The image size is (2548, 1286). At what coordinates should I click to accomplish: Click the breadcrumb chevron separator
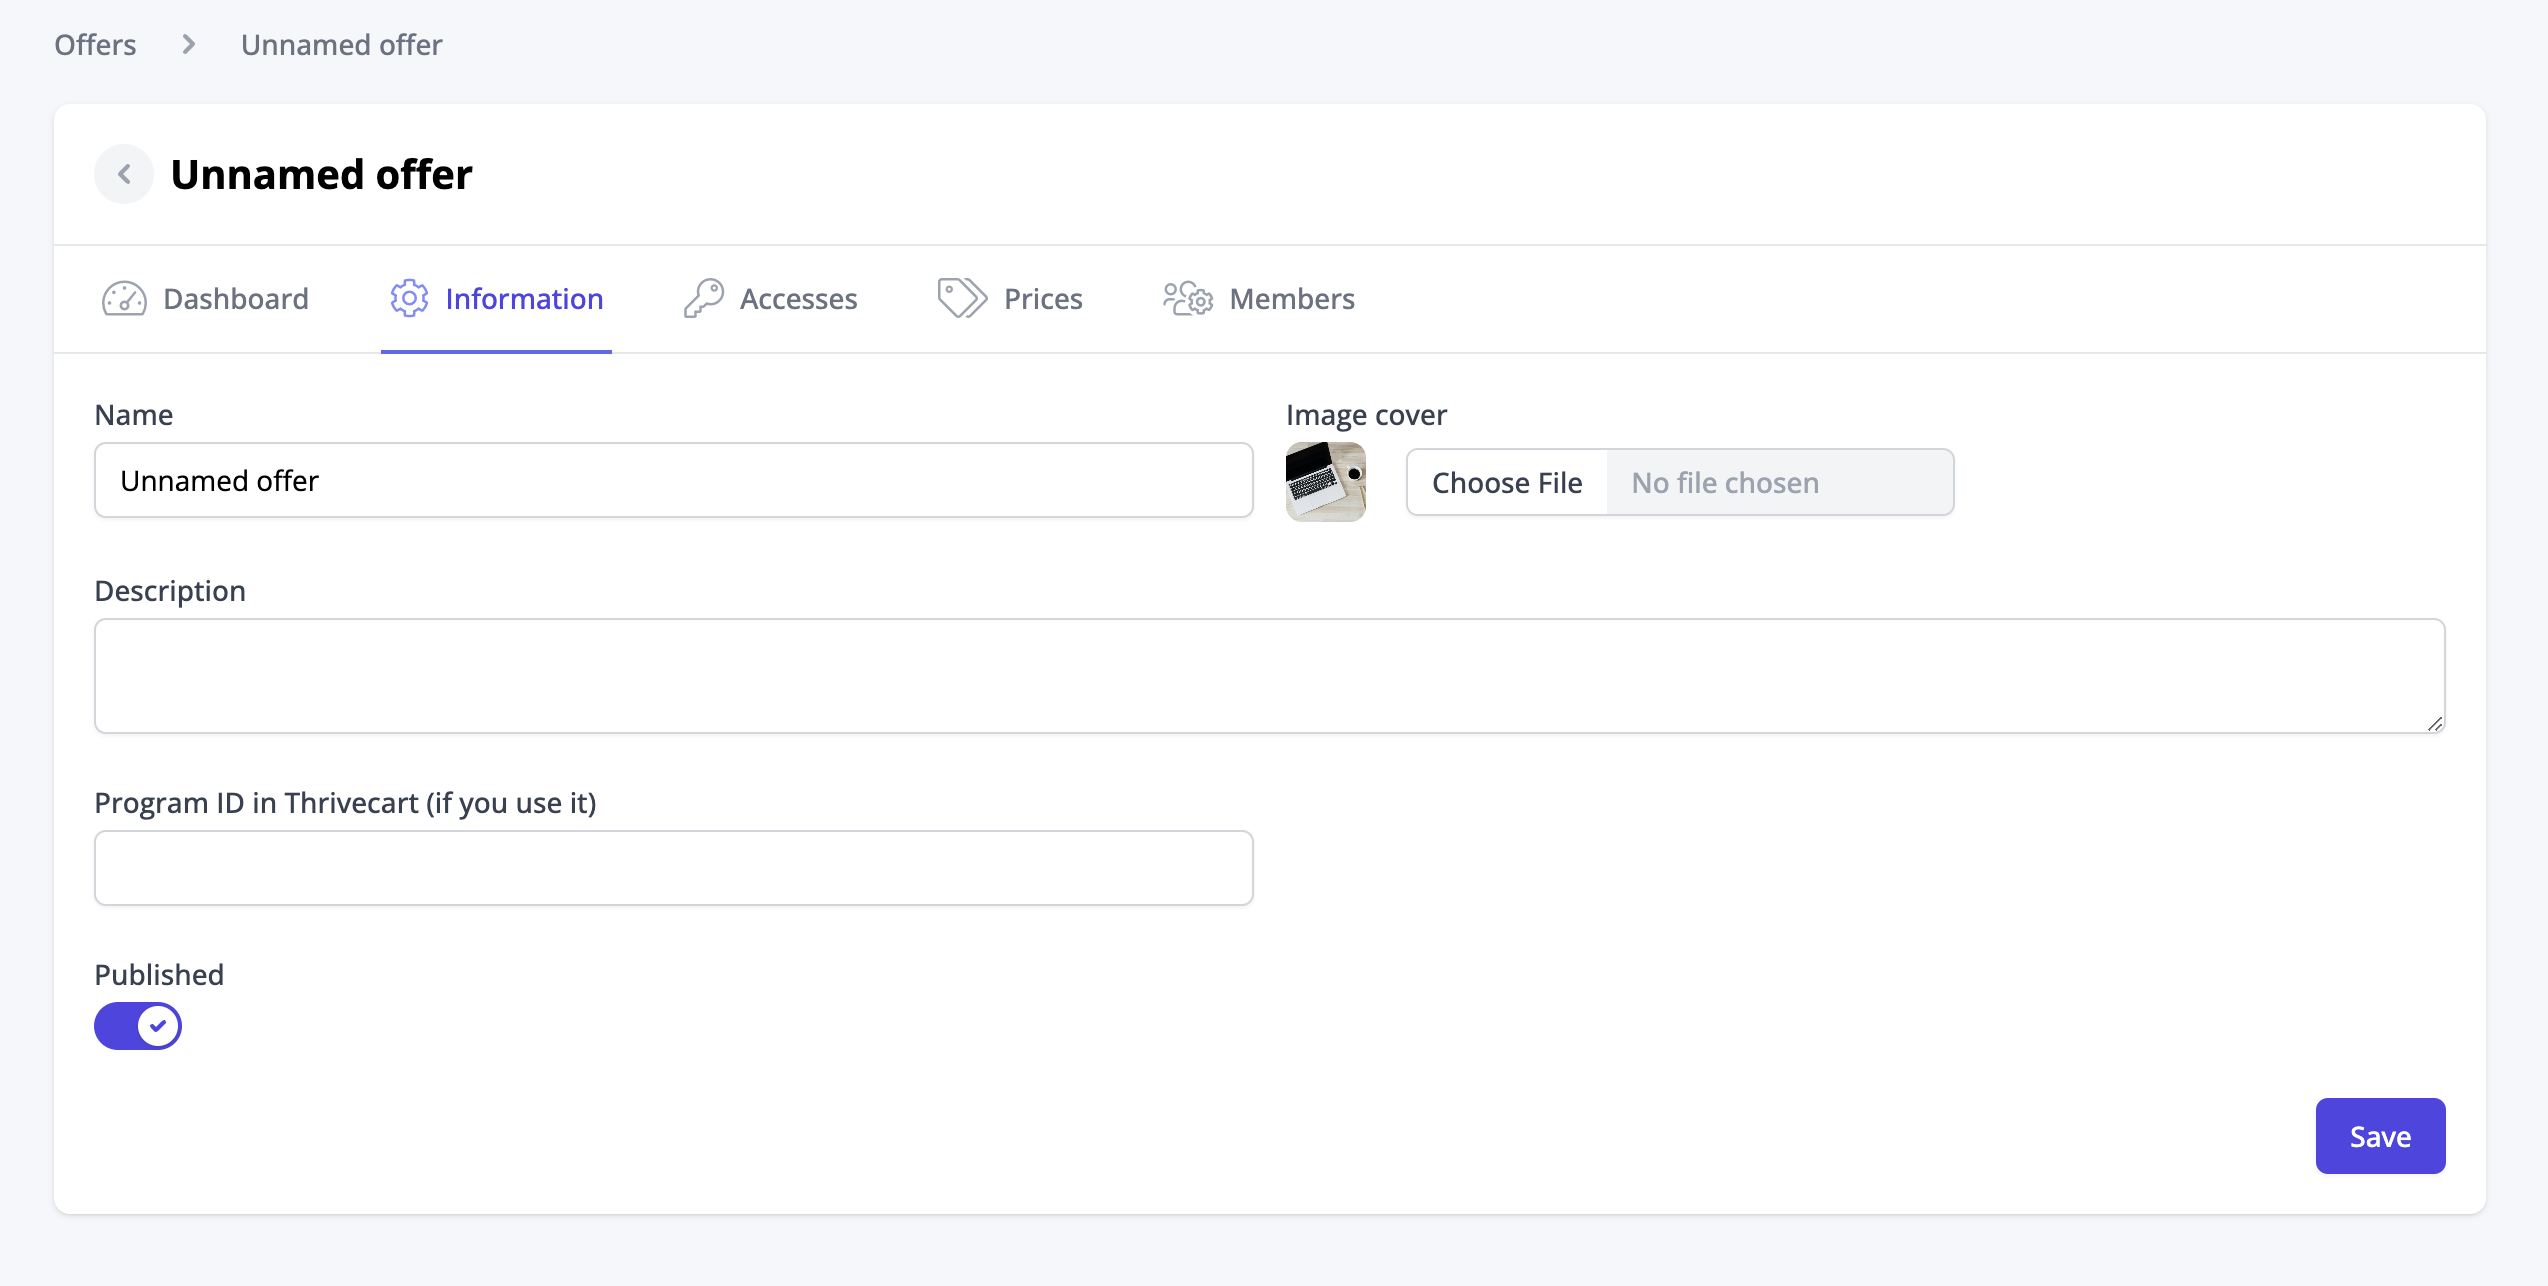(188, 45)
